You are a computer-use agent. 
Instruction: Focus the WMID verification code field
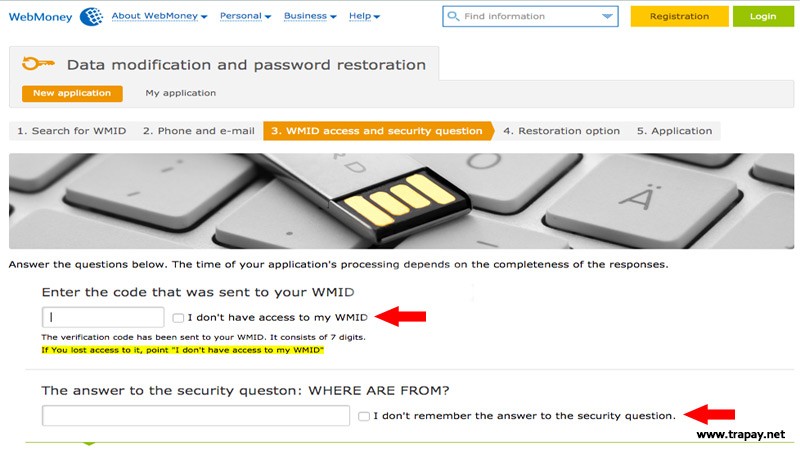(103, 317)
